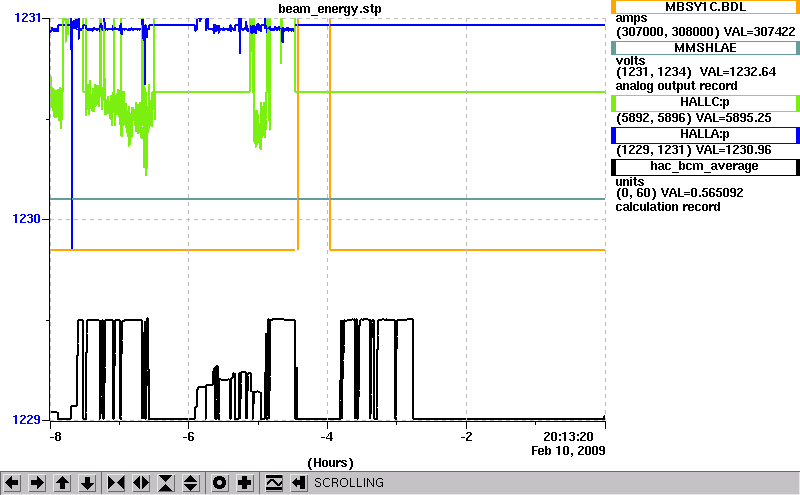Click the pan left arrow button
Image resolution: width=800 pixels, height=495 pixels.
(12, 483)
